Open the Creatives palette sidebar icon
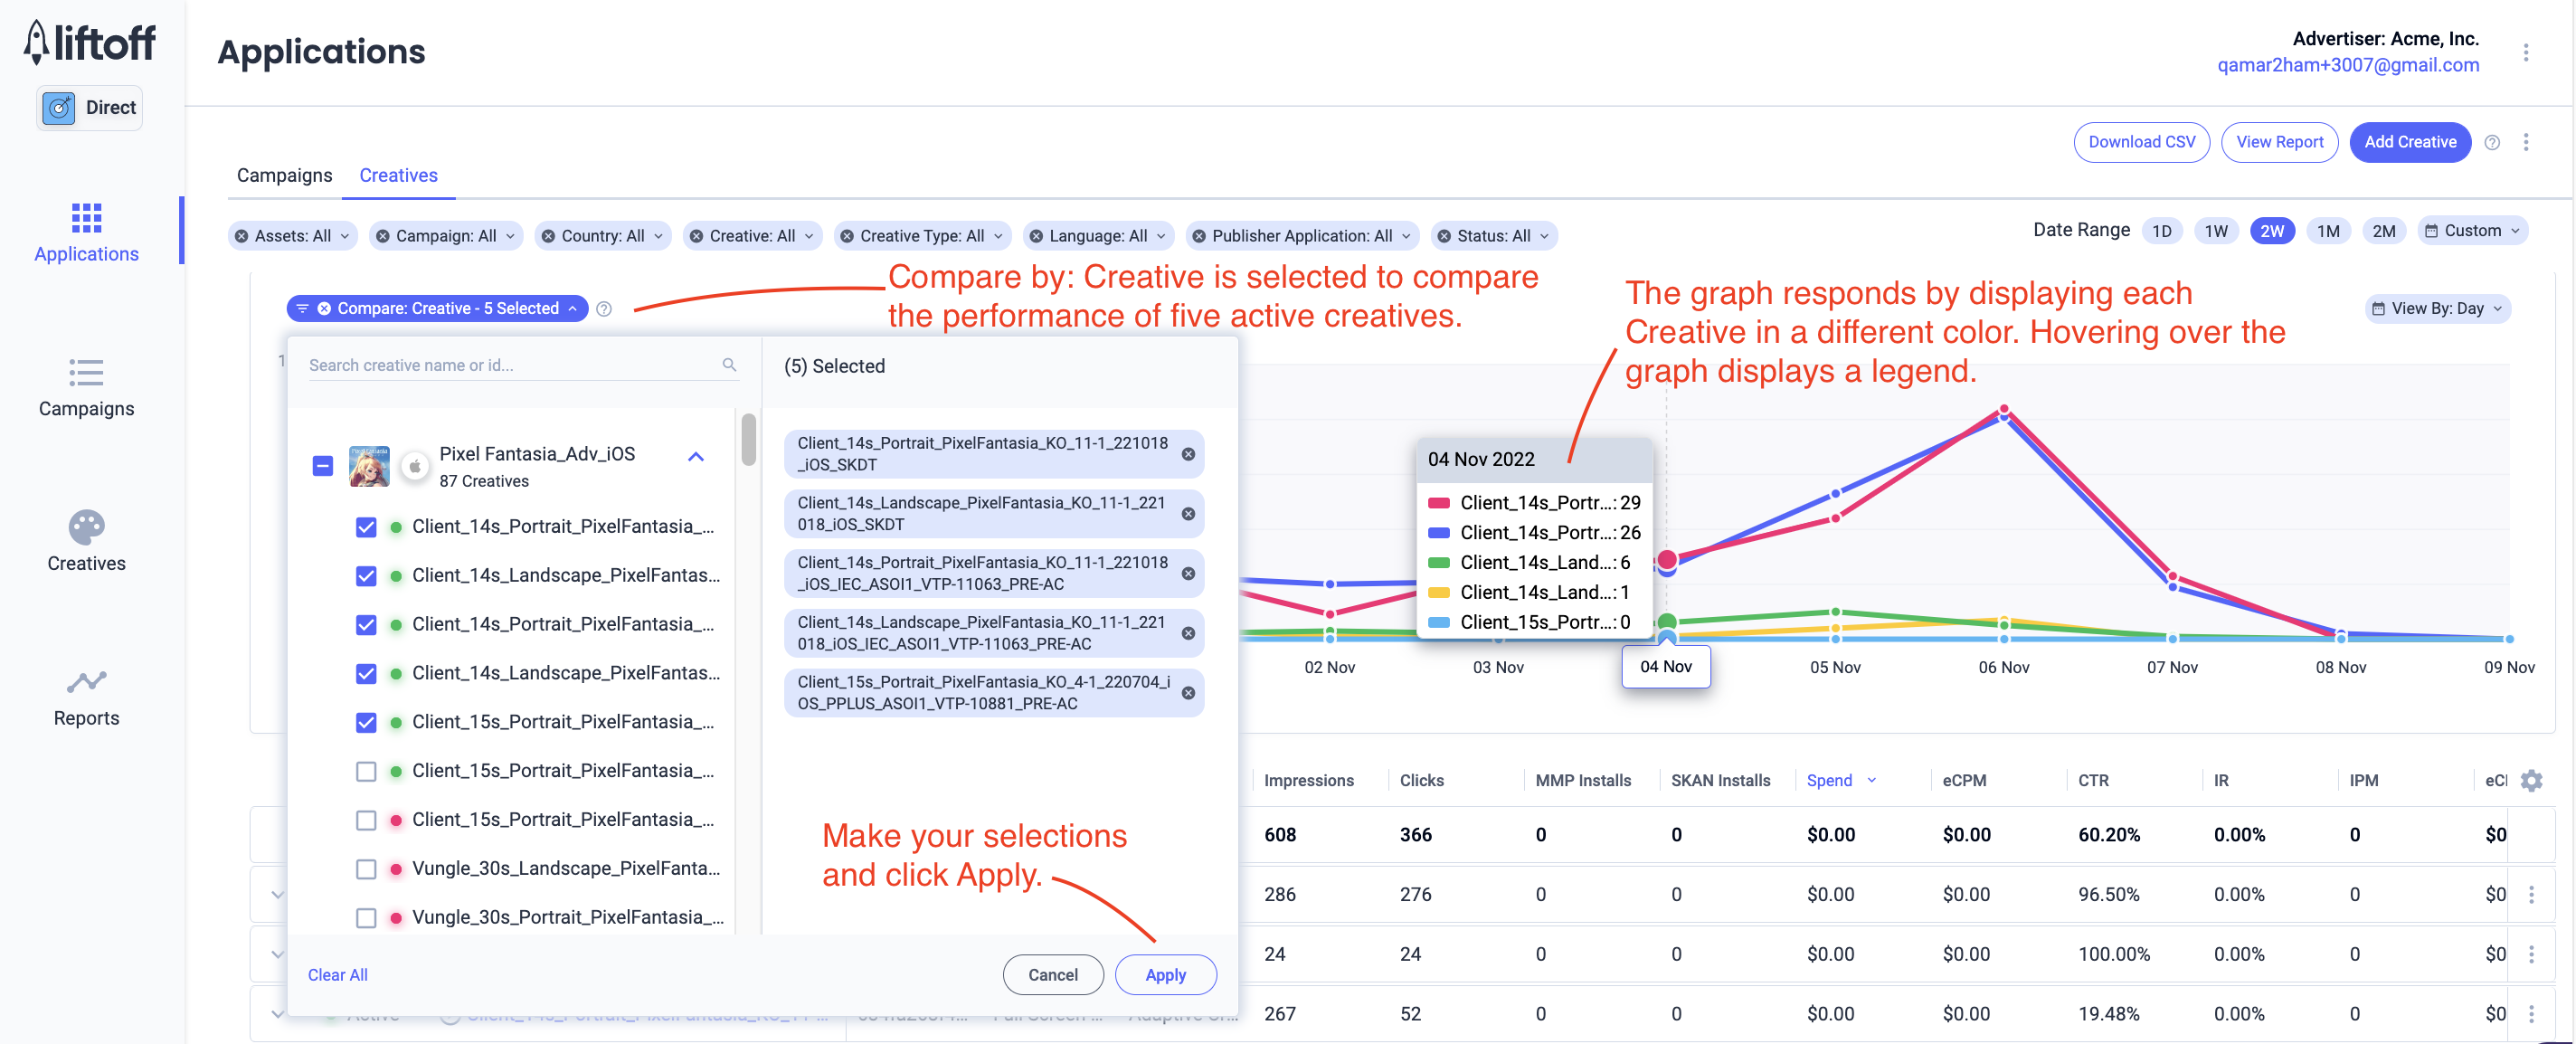 [86, 526]
